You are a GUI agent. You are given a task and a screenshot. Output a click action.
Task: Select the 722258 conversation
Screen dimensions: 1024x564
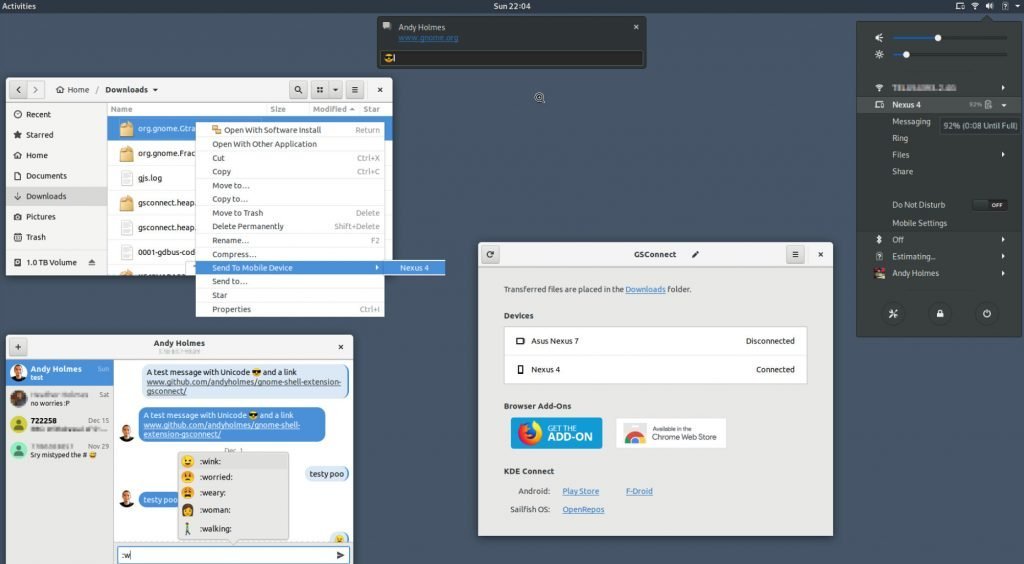pos(60,424)
